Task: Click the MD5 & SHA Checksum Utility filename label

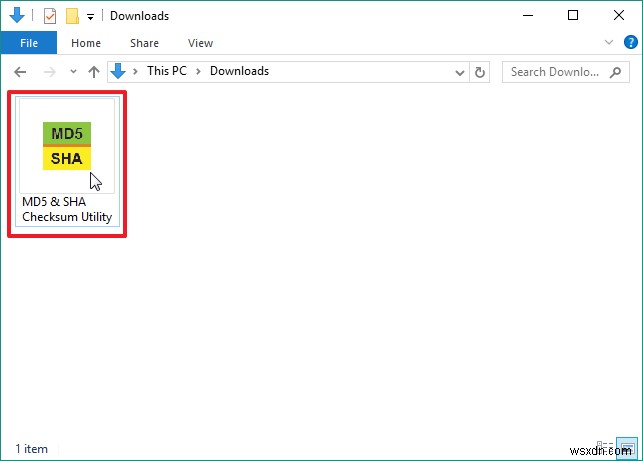Action: pyautogui.click(x=67, y=209)
